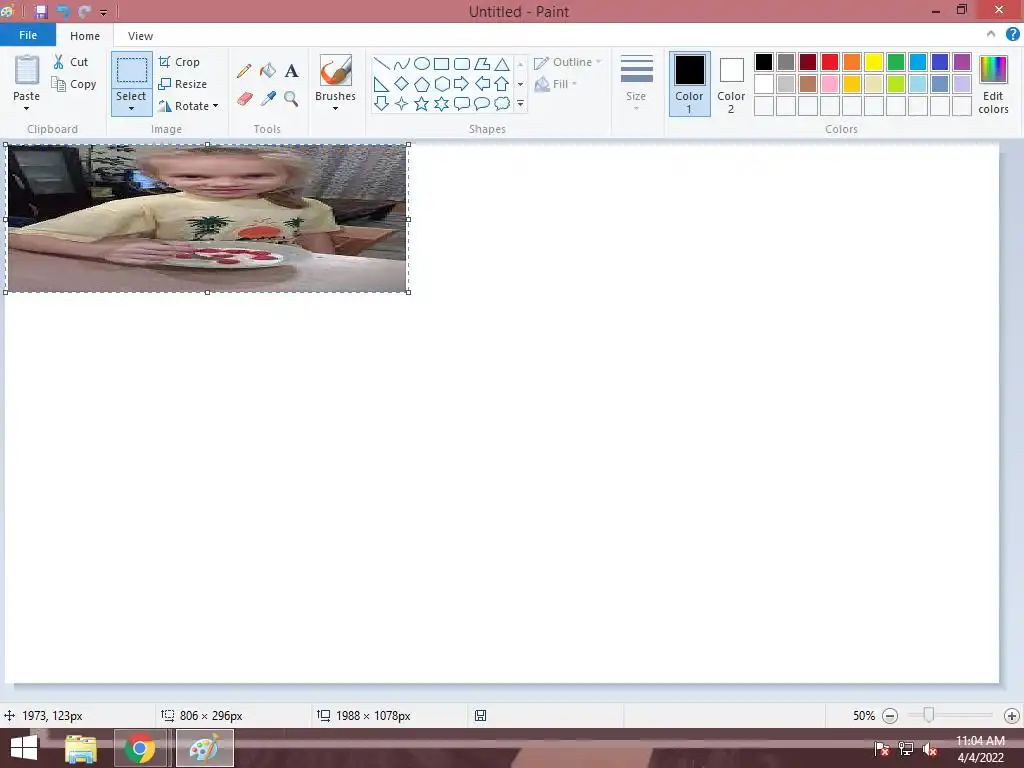This screenshot has width=1024, height=768.
Task: Choose the Line shape
Action: (381, 63)
